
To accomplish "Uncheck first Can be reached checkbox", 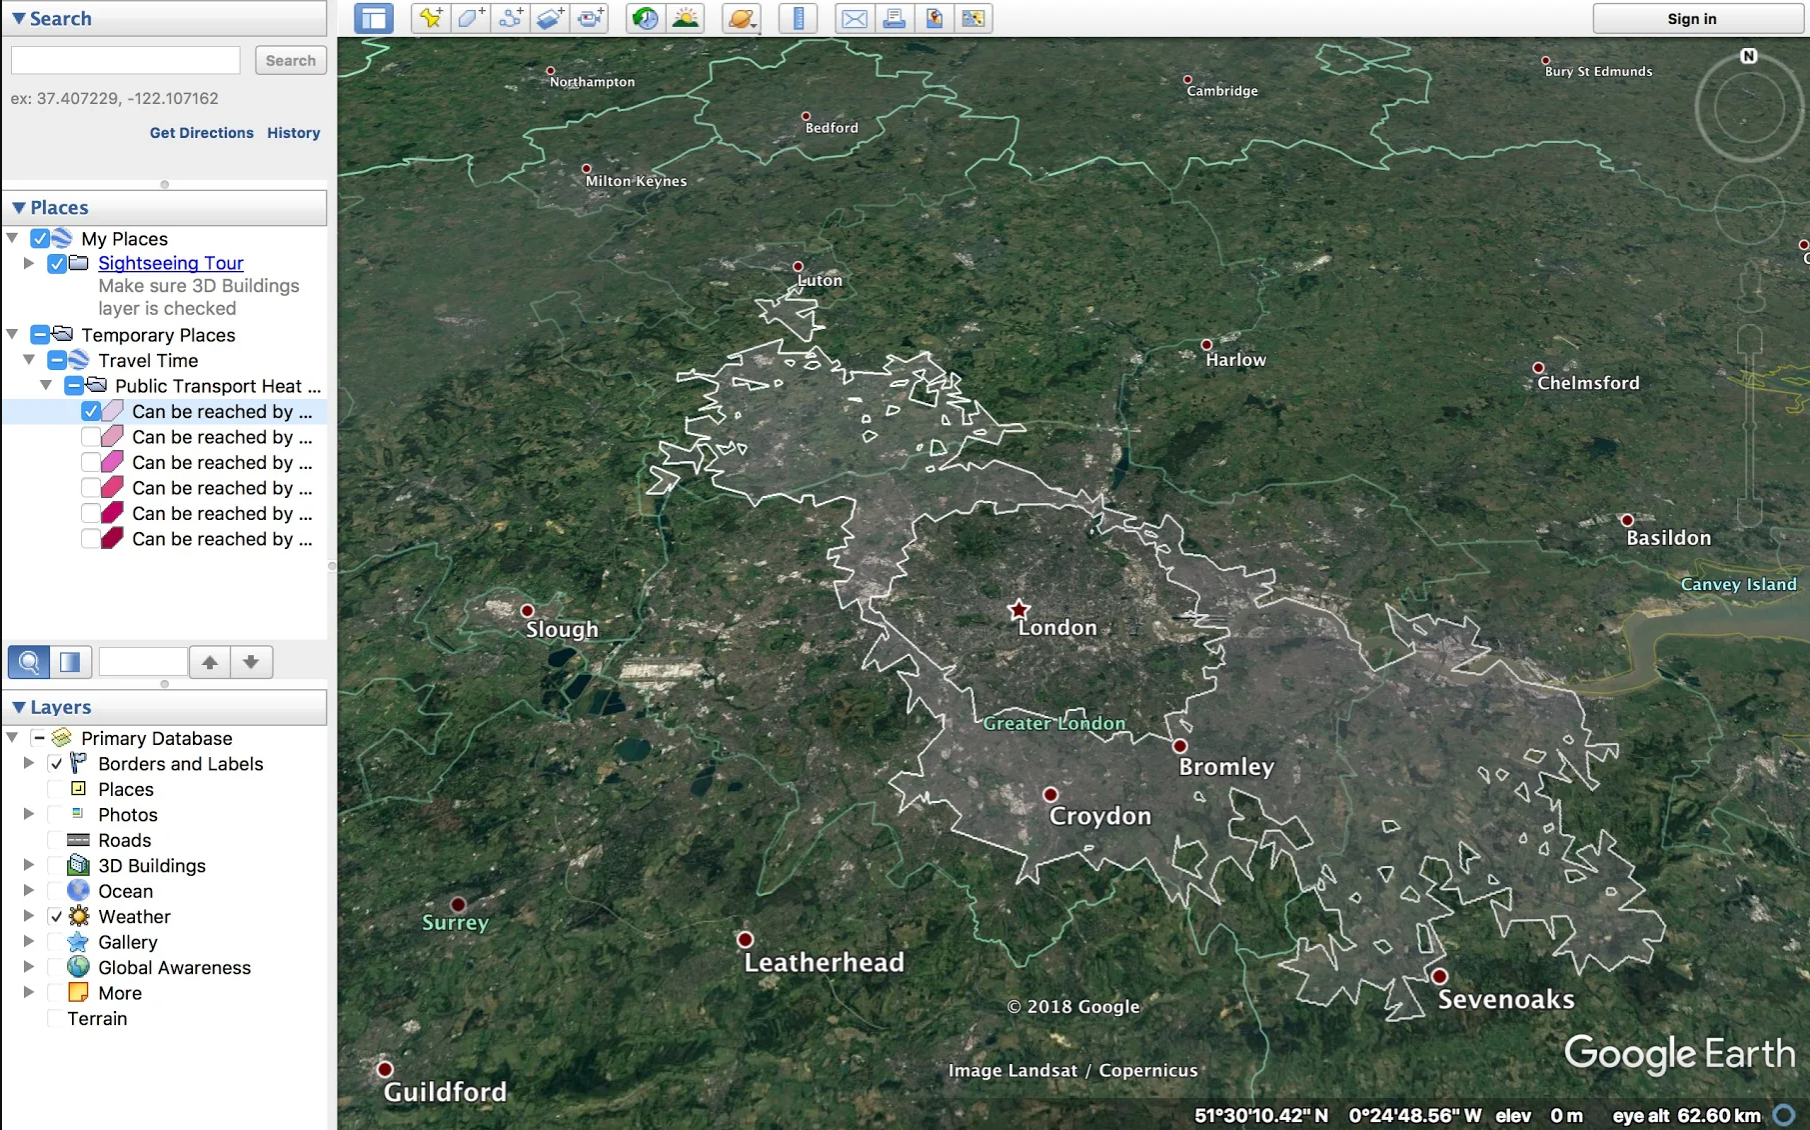I will coord(91,411).
